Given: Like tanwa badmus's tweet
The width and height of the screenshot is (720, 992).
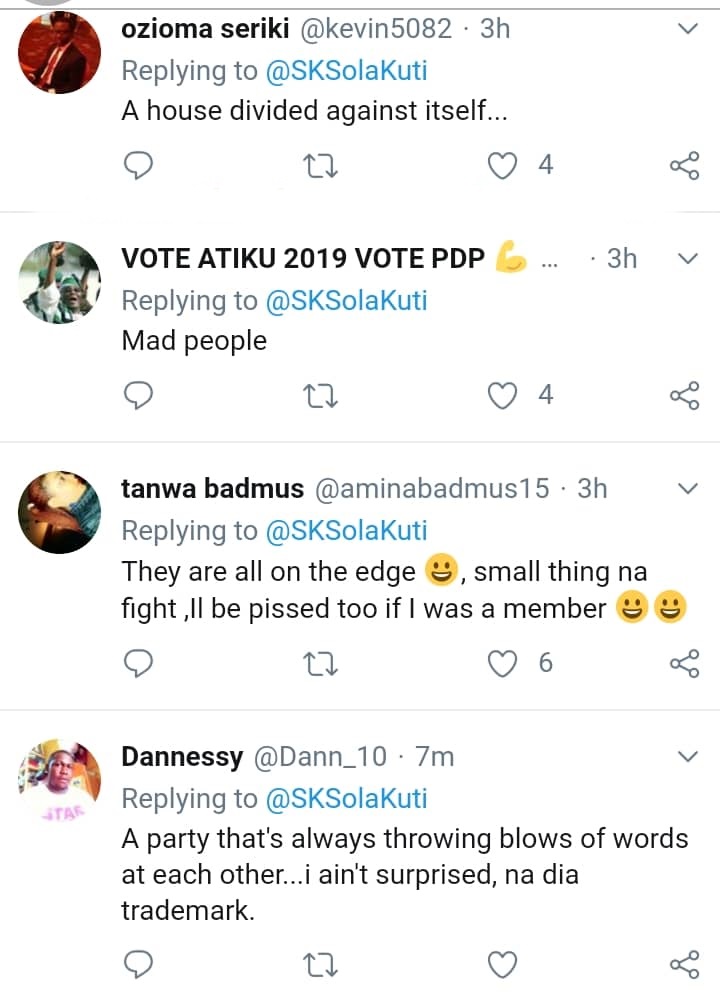Looking at the screenshot, I should tap(501, 663).
